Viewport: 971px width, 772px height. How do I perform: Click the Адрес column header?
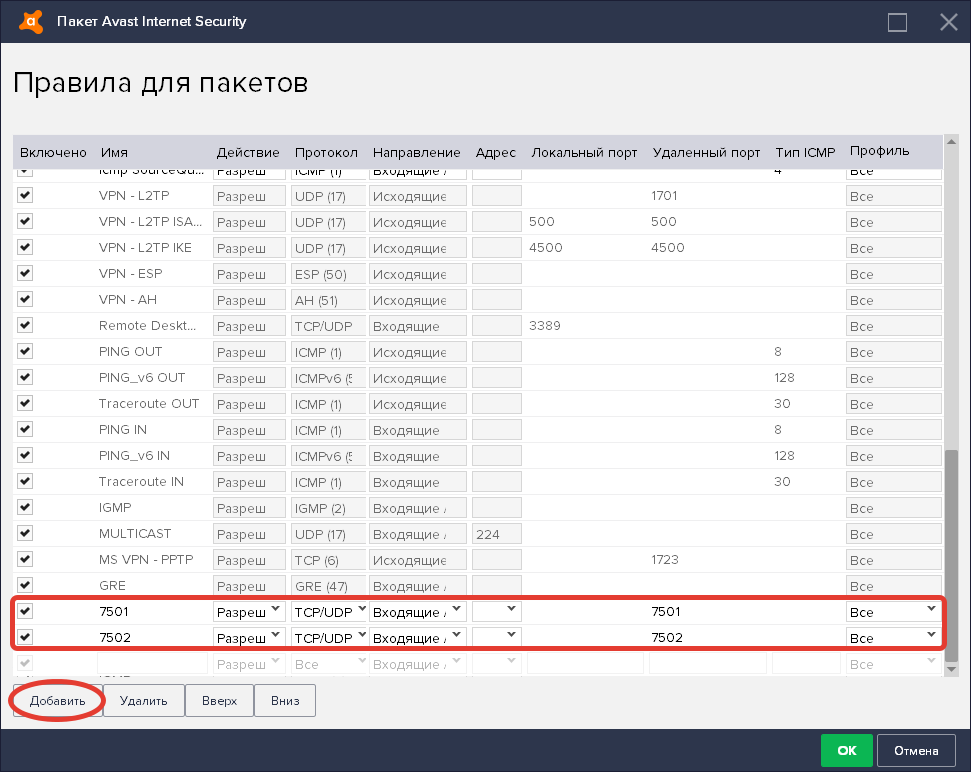pos(495,152)
